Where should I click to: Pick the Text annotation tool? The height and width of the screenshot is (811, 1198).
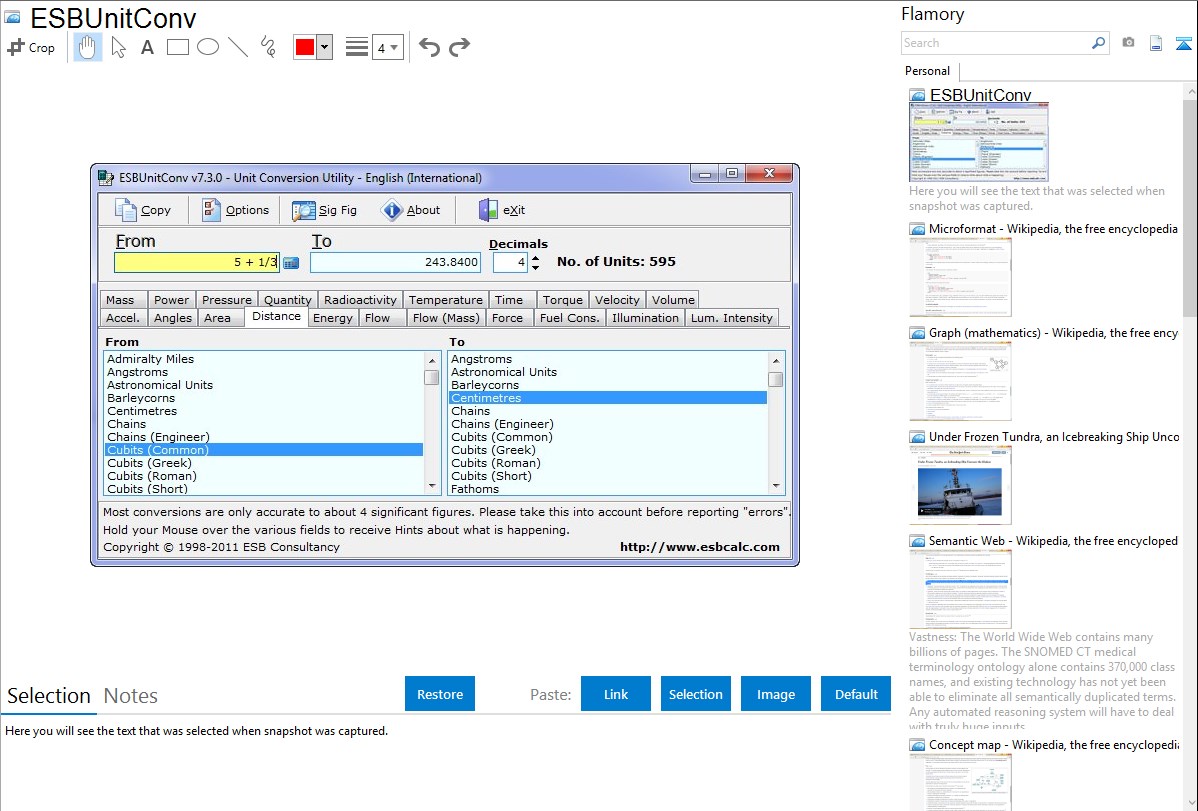[x=147, y=47]
